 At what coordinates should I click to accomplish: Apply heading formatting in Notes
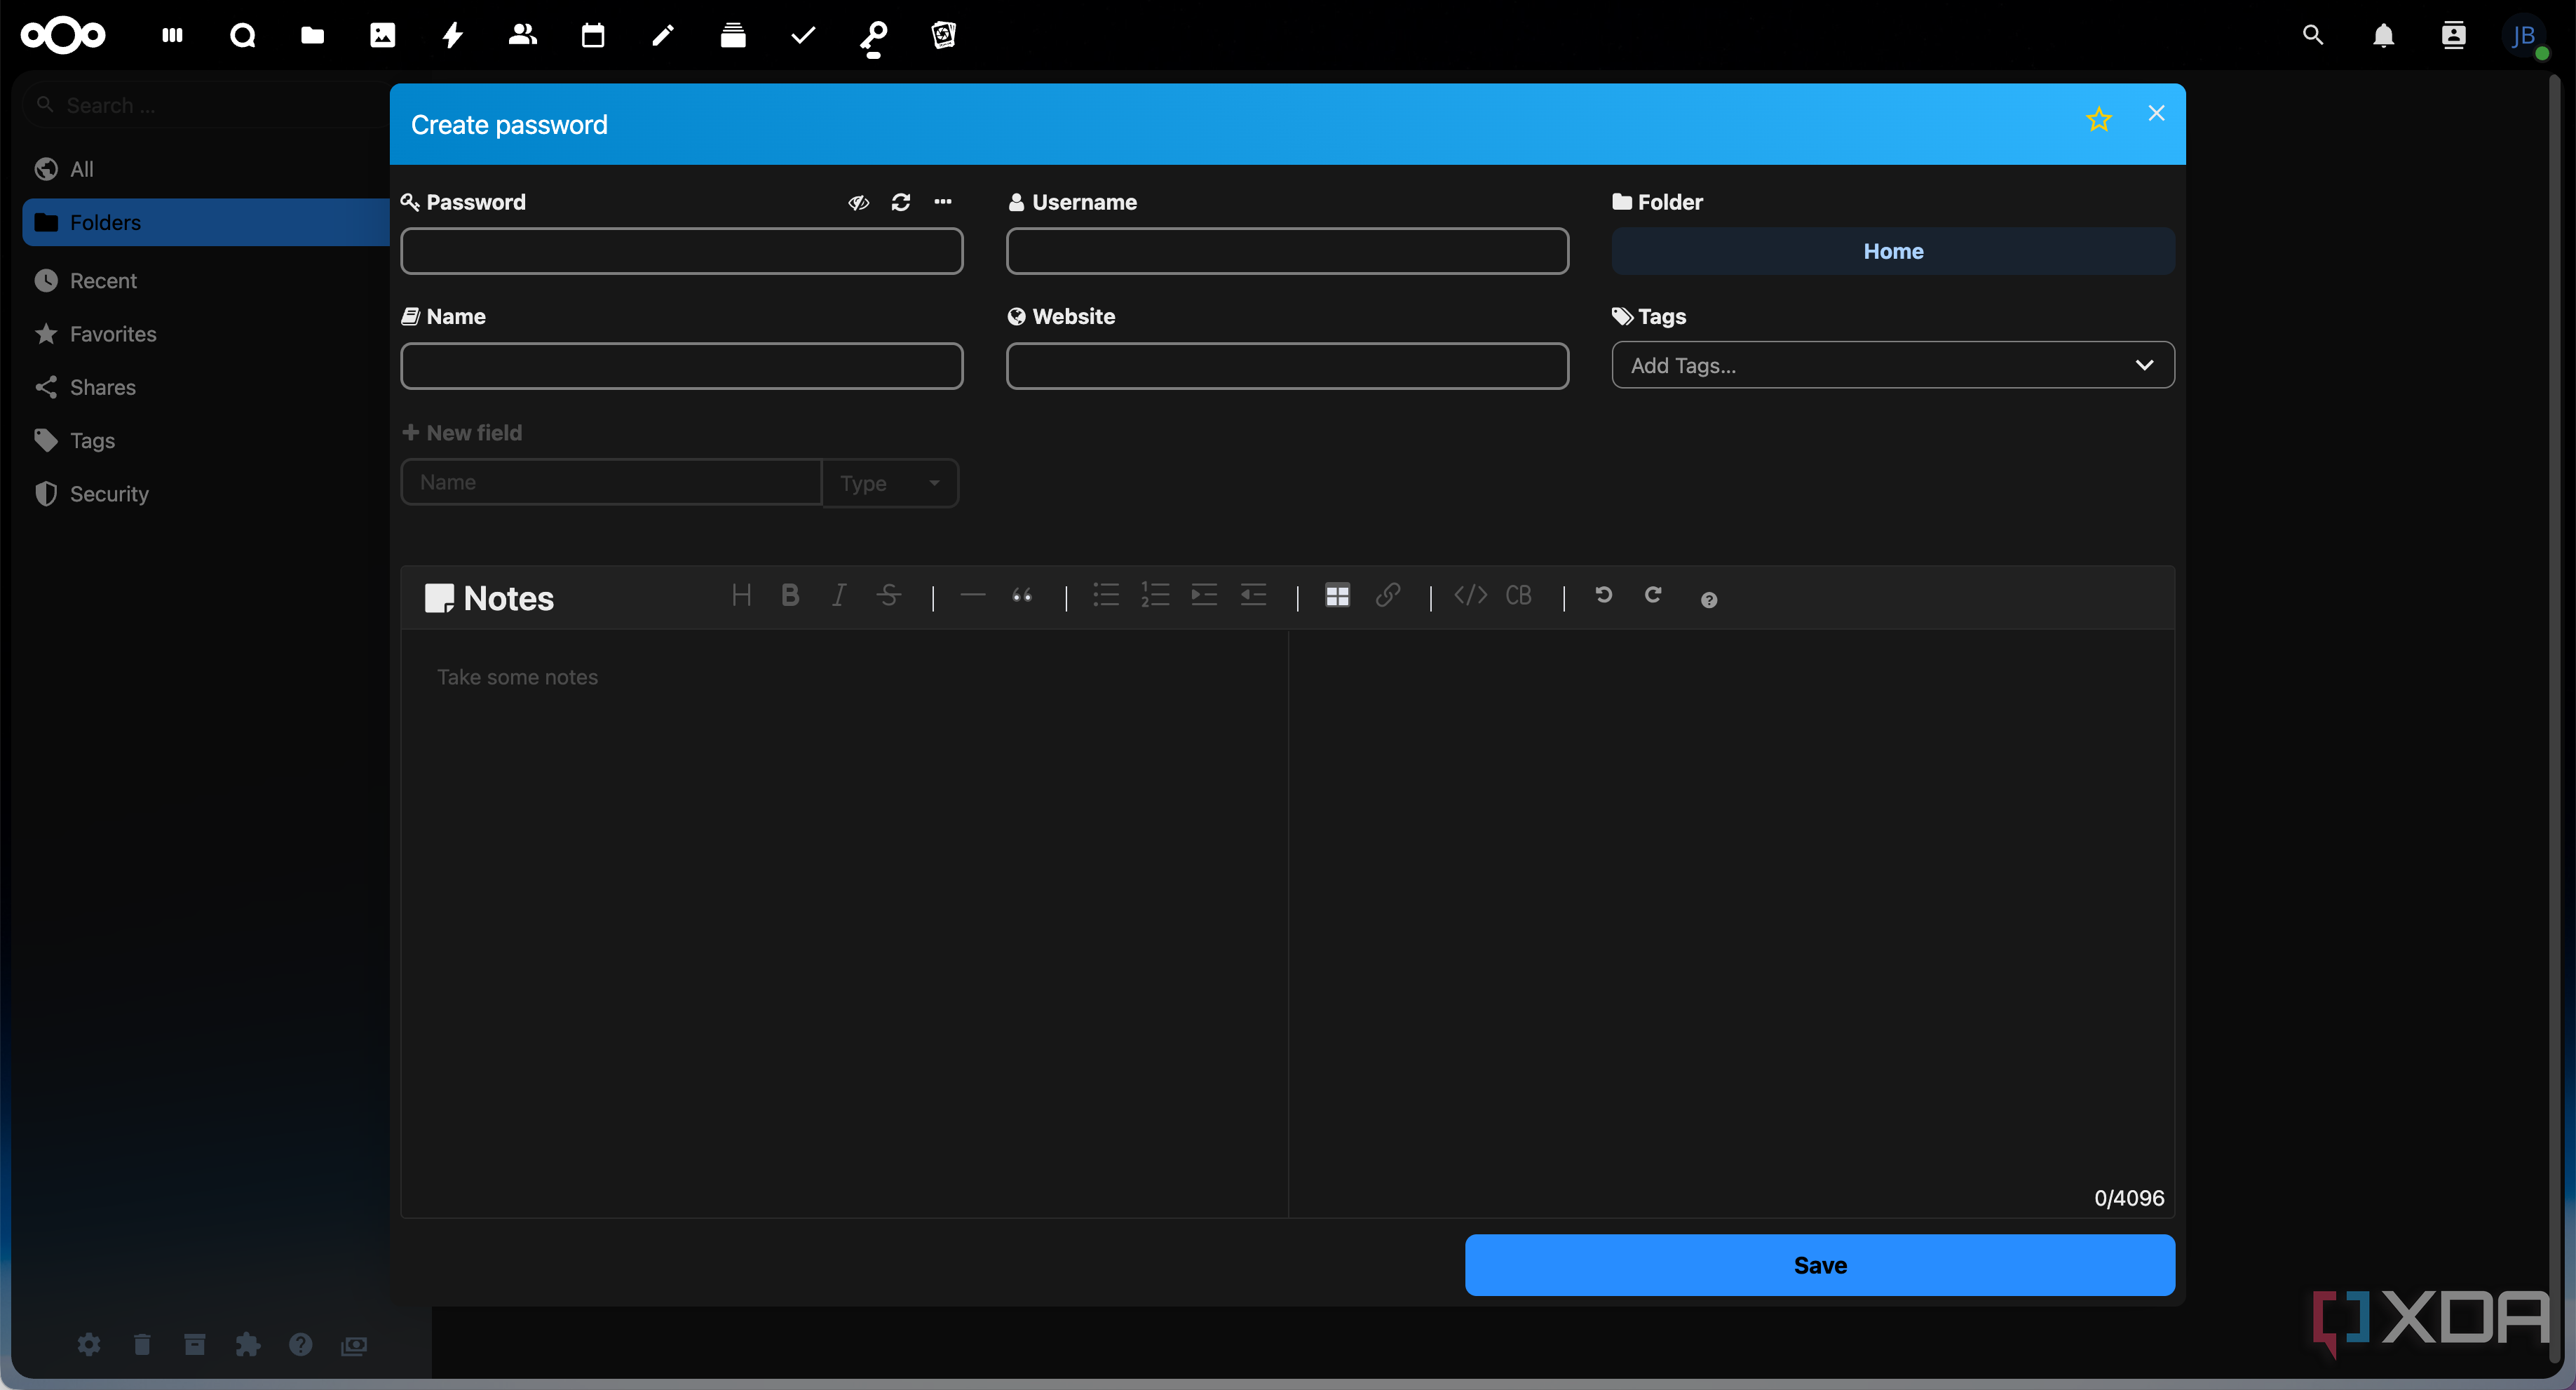(741, 596)
